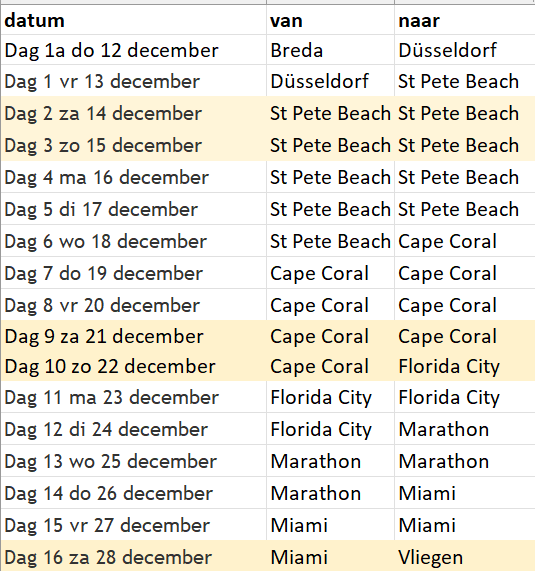Viewport: 535px width, 571px height.
Task: Click cell 'Dag 15 vr 27 december'
Action: click(x=133, y=525)
